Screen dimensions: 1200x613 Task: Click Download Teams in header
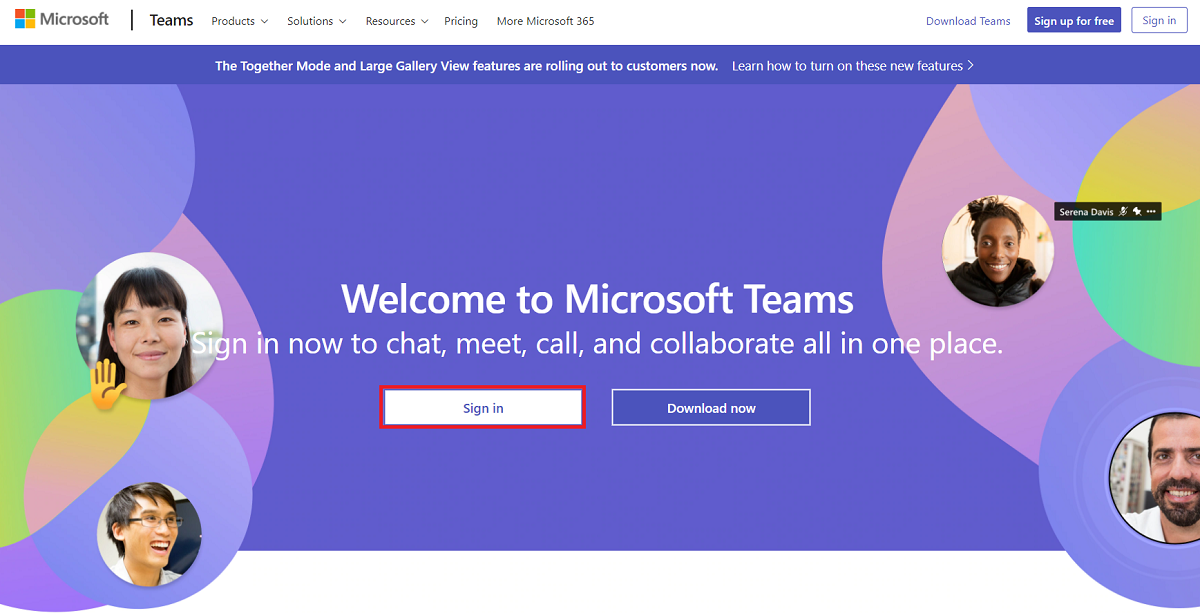pos(968,21)
